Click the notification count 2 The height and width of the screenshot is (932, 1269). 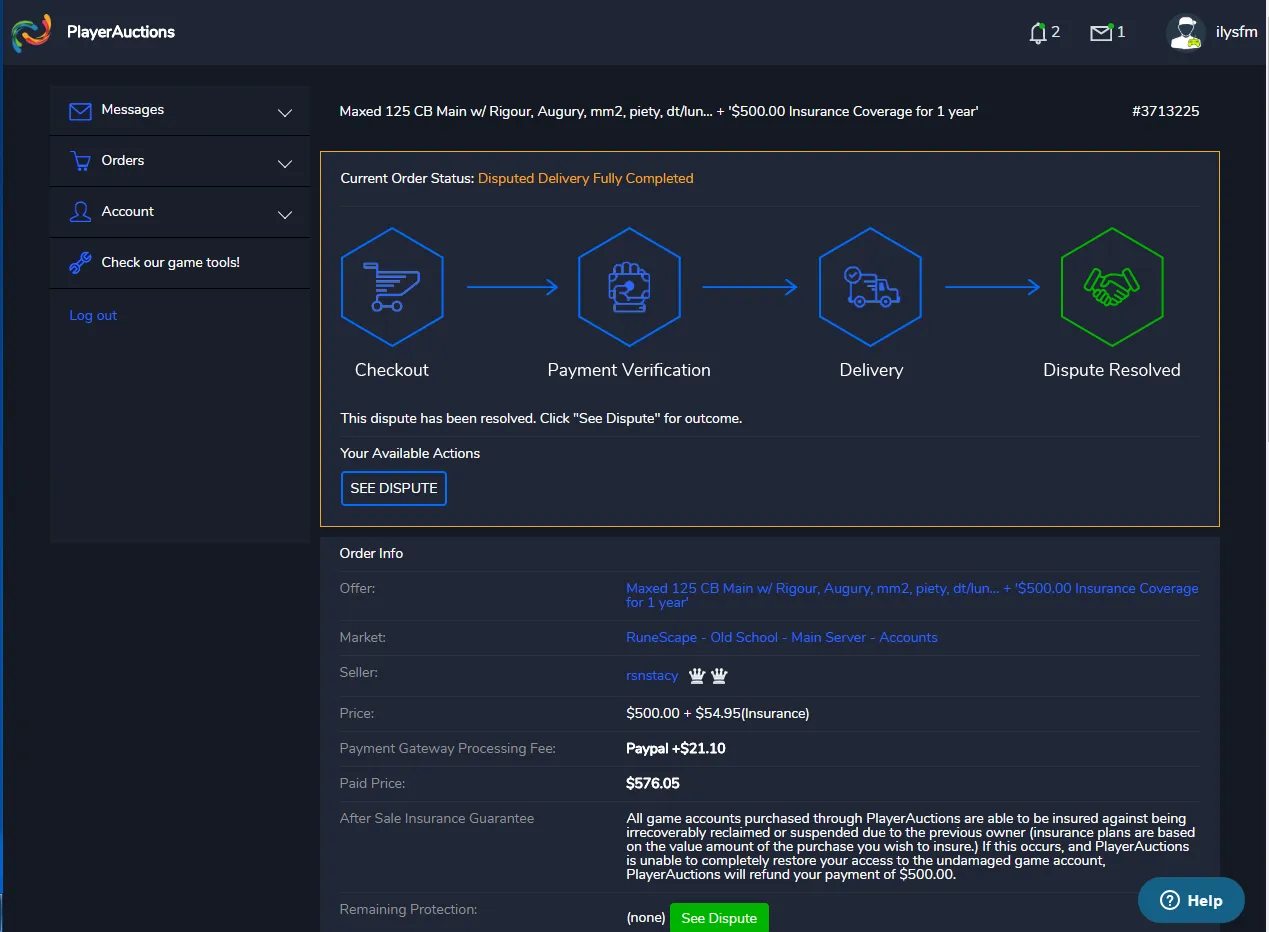pyautogui.click(x=1056, y=32)
